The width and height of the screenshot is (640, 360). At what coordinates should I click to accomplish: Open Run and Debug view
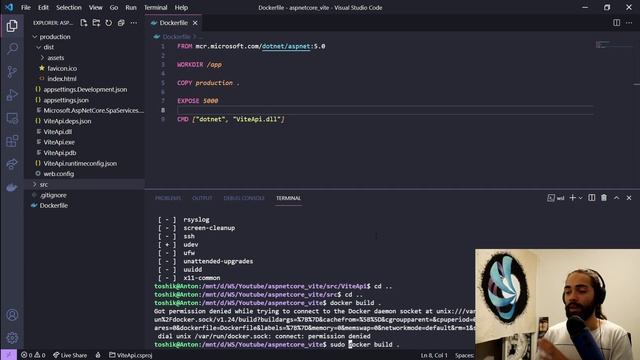(x=12, y=95)
